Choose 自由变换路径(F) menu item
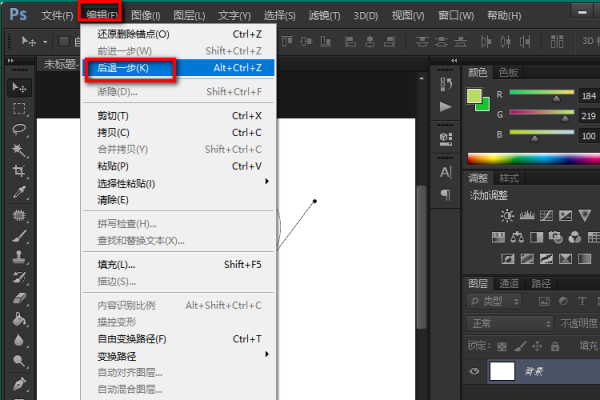The height and width of the screenshot is (400, 600). click(x=179, y=339)
